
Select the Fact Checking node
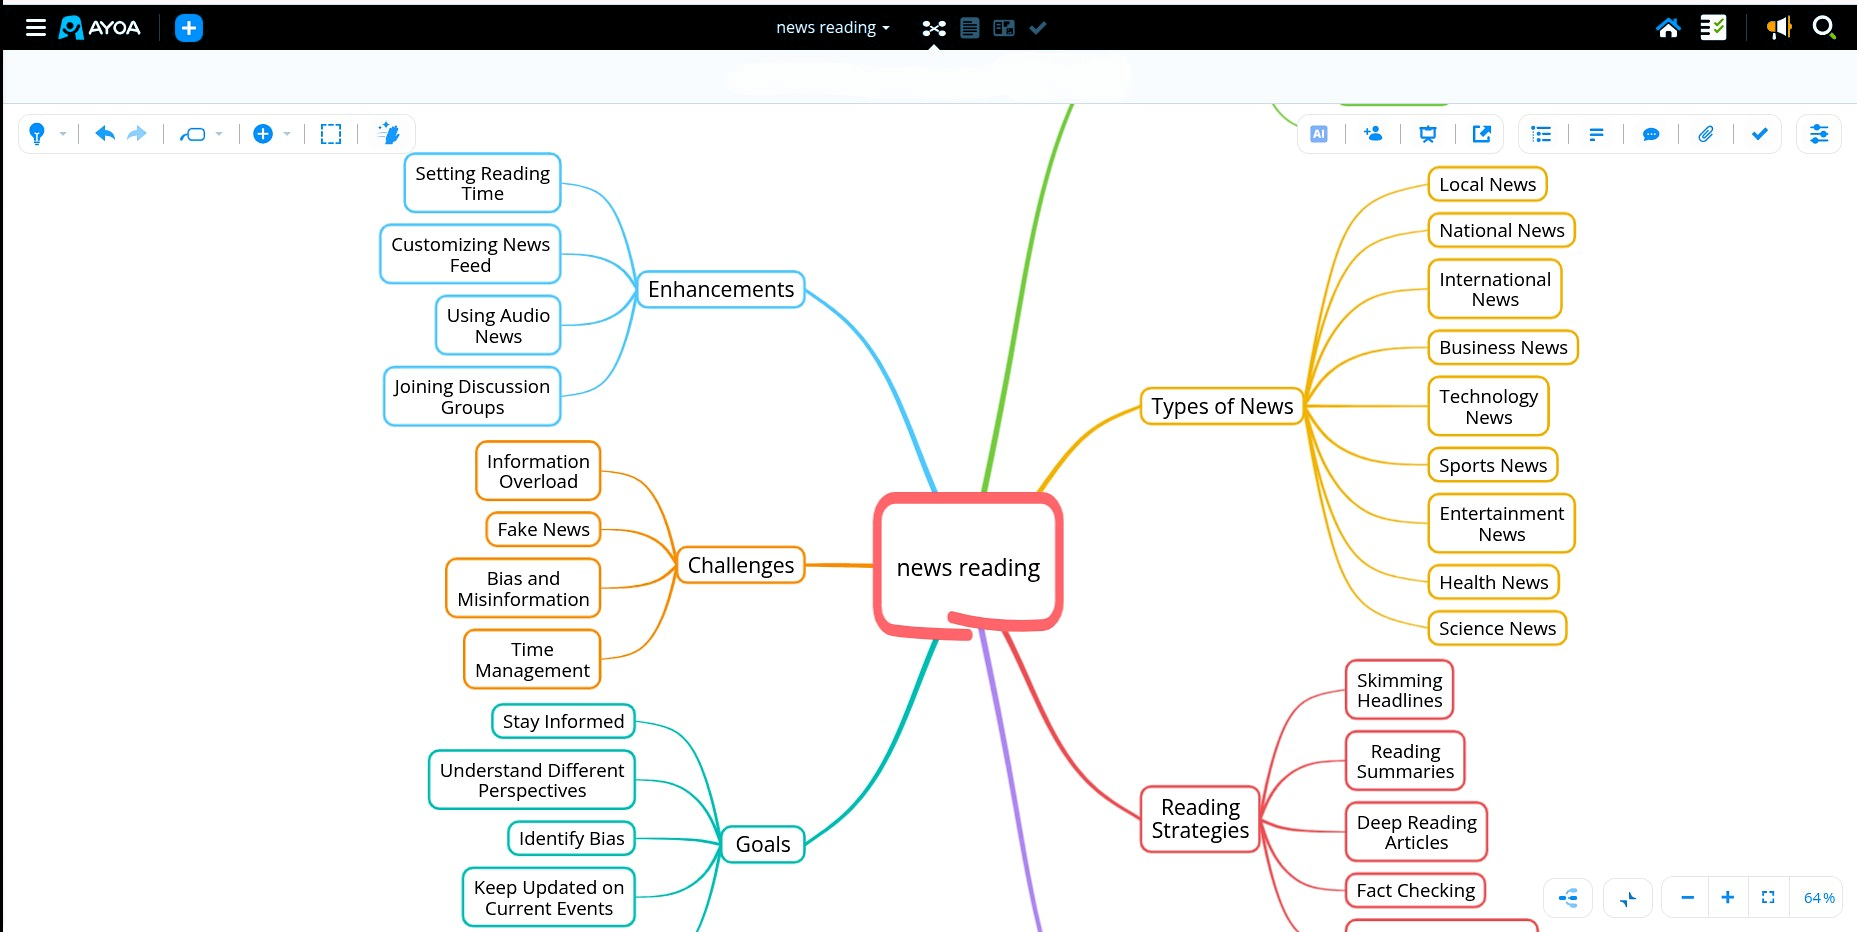coord(1415,890)
